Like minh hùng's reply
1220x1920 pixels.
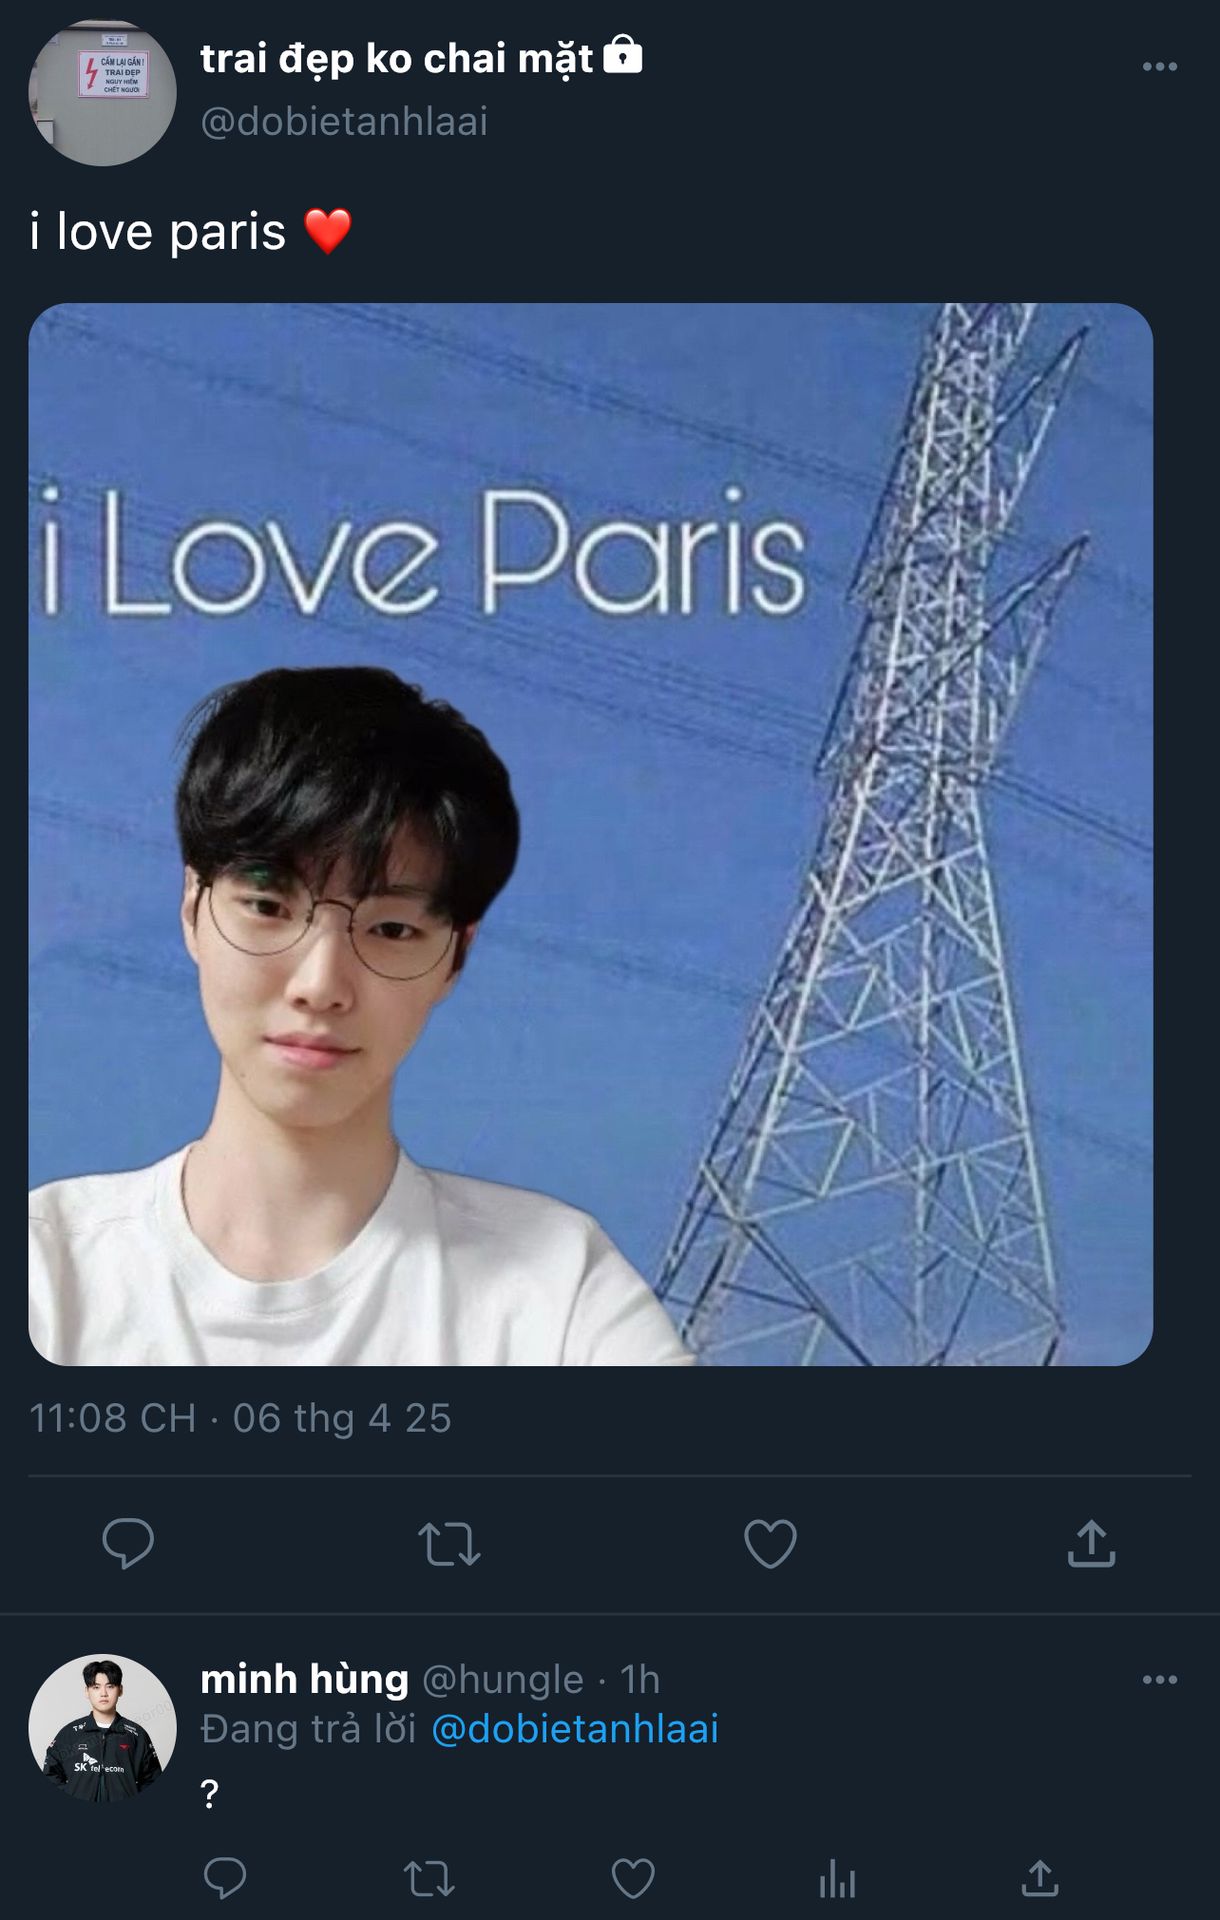[633, 1879]
